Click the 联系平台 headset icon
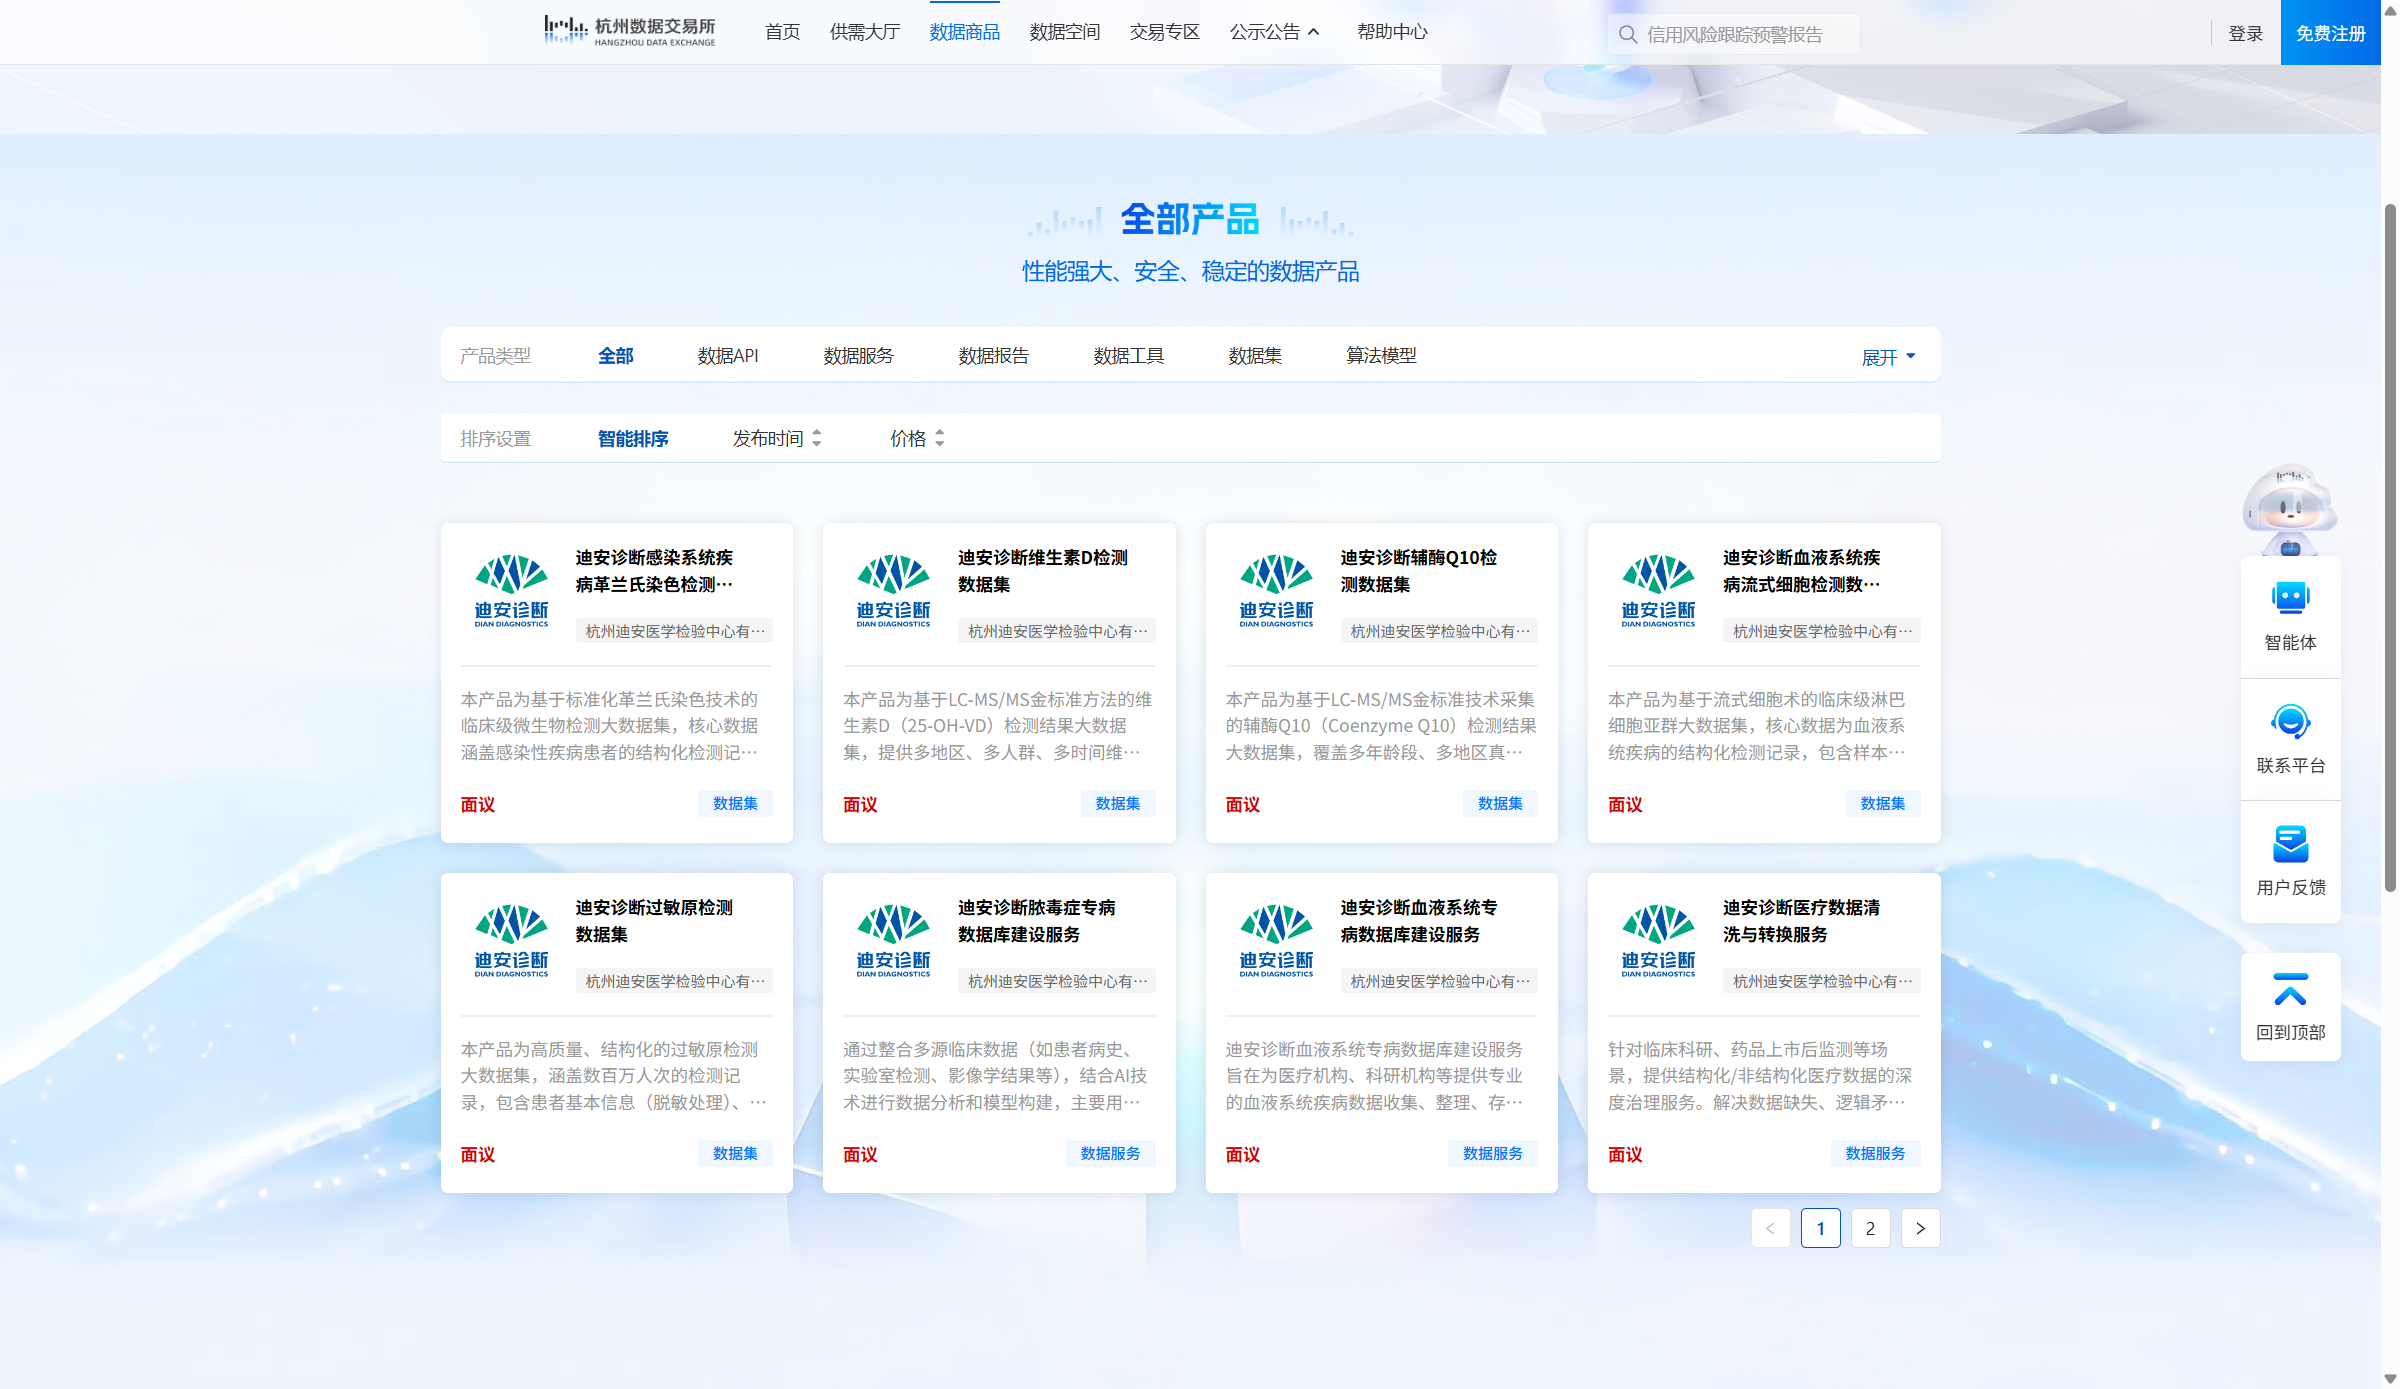Viewport: 2400px width, 1389px height. (2290, 722)
